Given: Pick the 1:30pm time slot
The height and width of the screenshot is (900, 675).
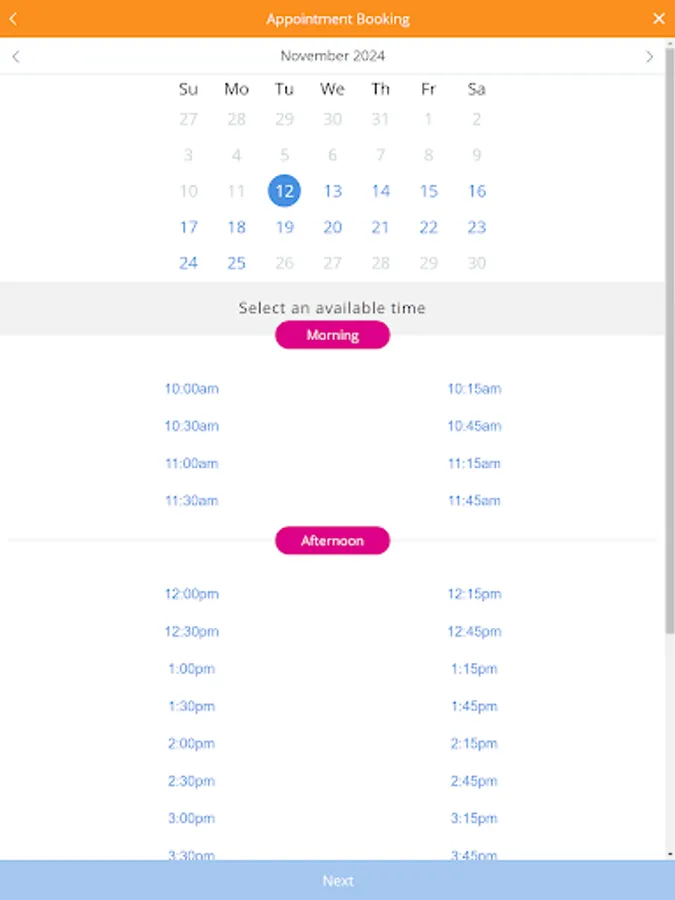Looking at the screenshot, I should pos(190,706).
